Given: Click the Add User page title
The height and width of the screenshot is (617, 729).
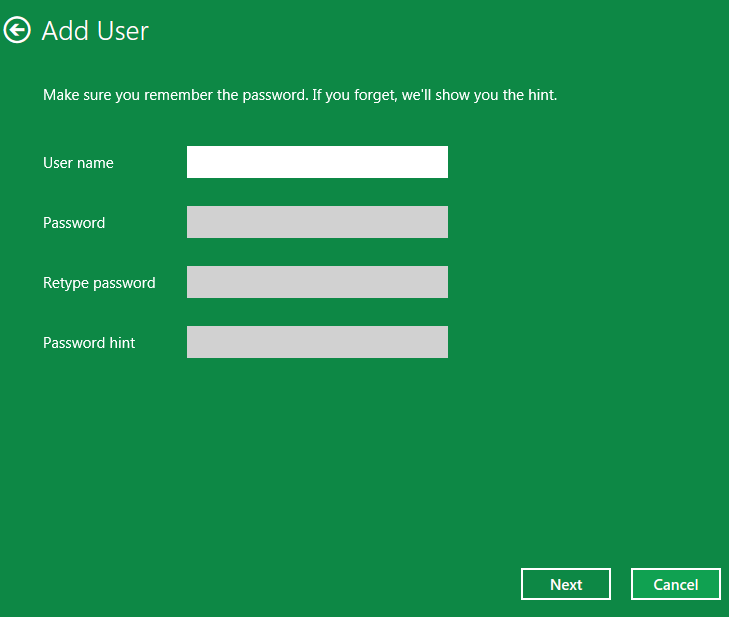Looking at the screenshot, I should click(95, 31).
